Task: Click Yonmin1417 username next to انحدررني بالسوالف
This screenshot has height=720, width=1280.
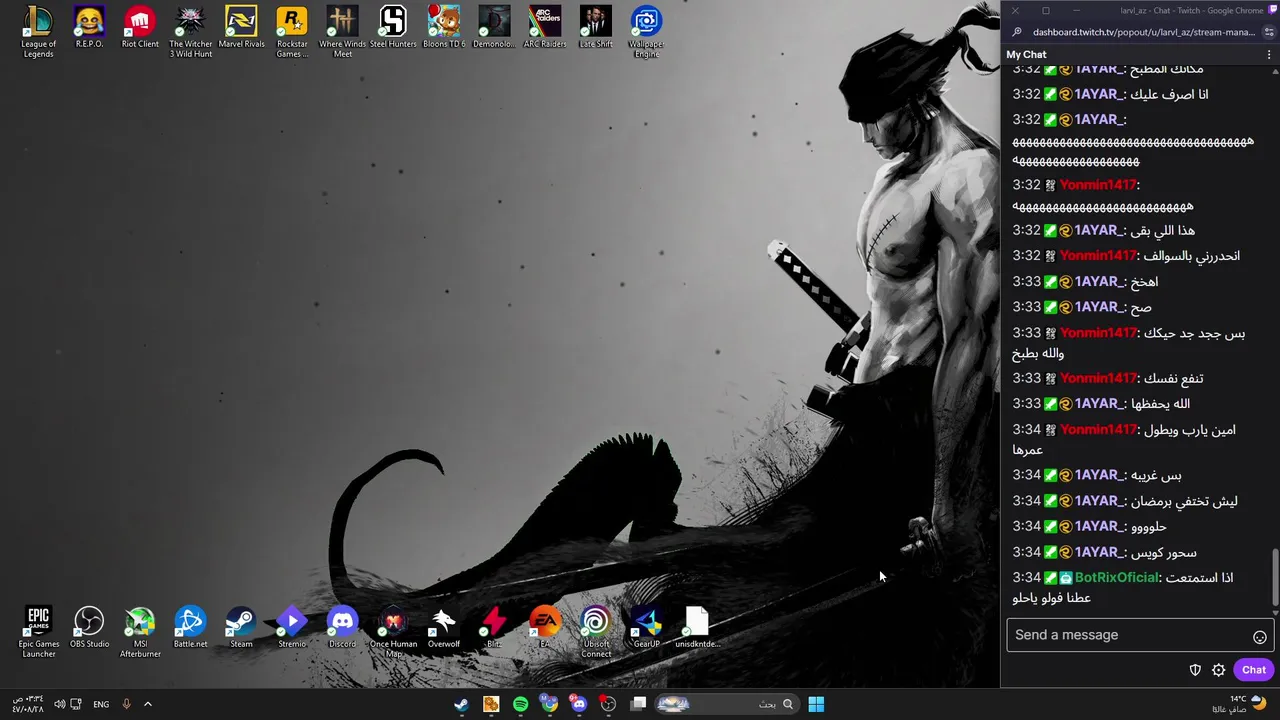Action: (x=1098, y=256)
